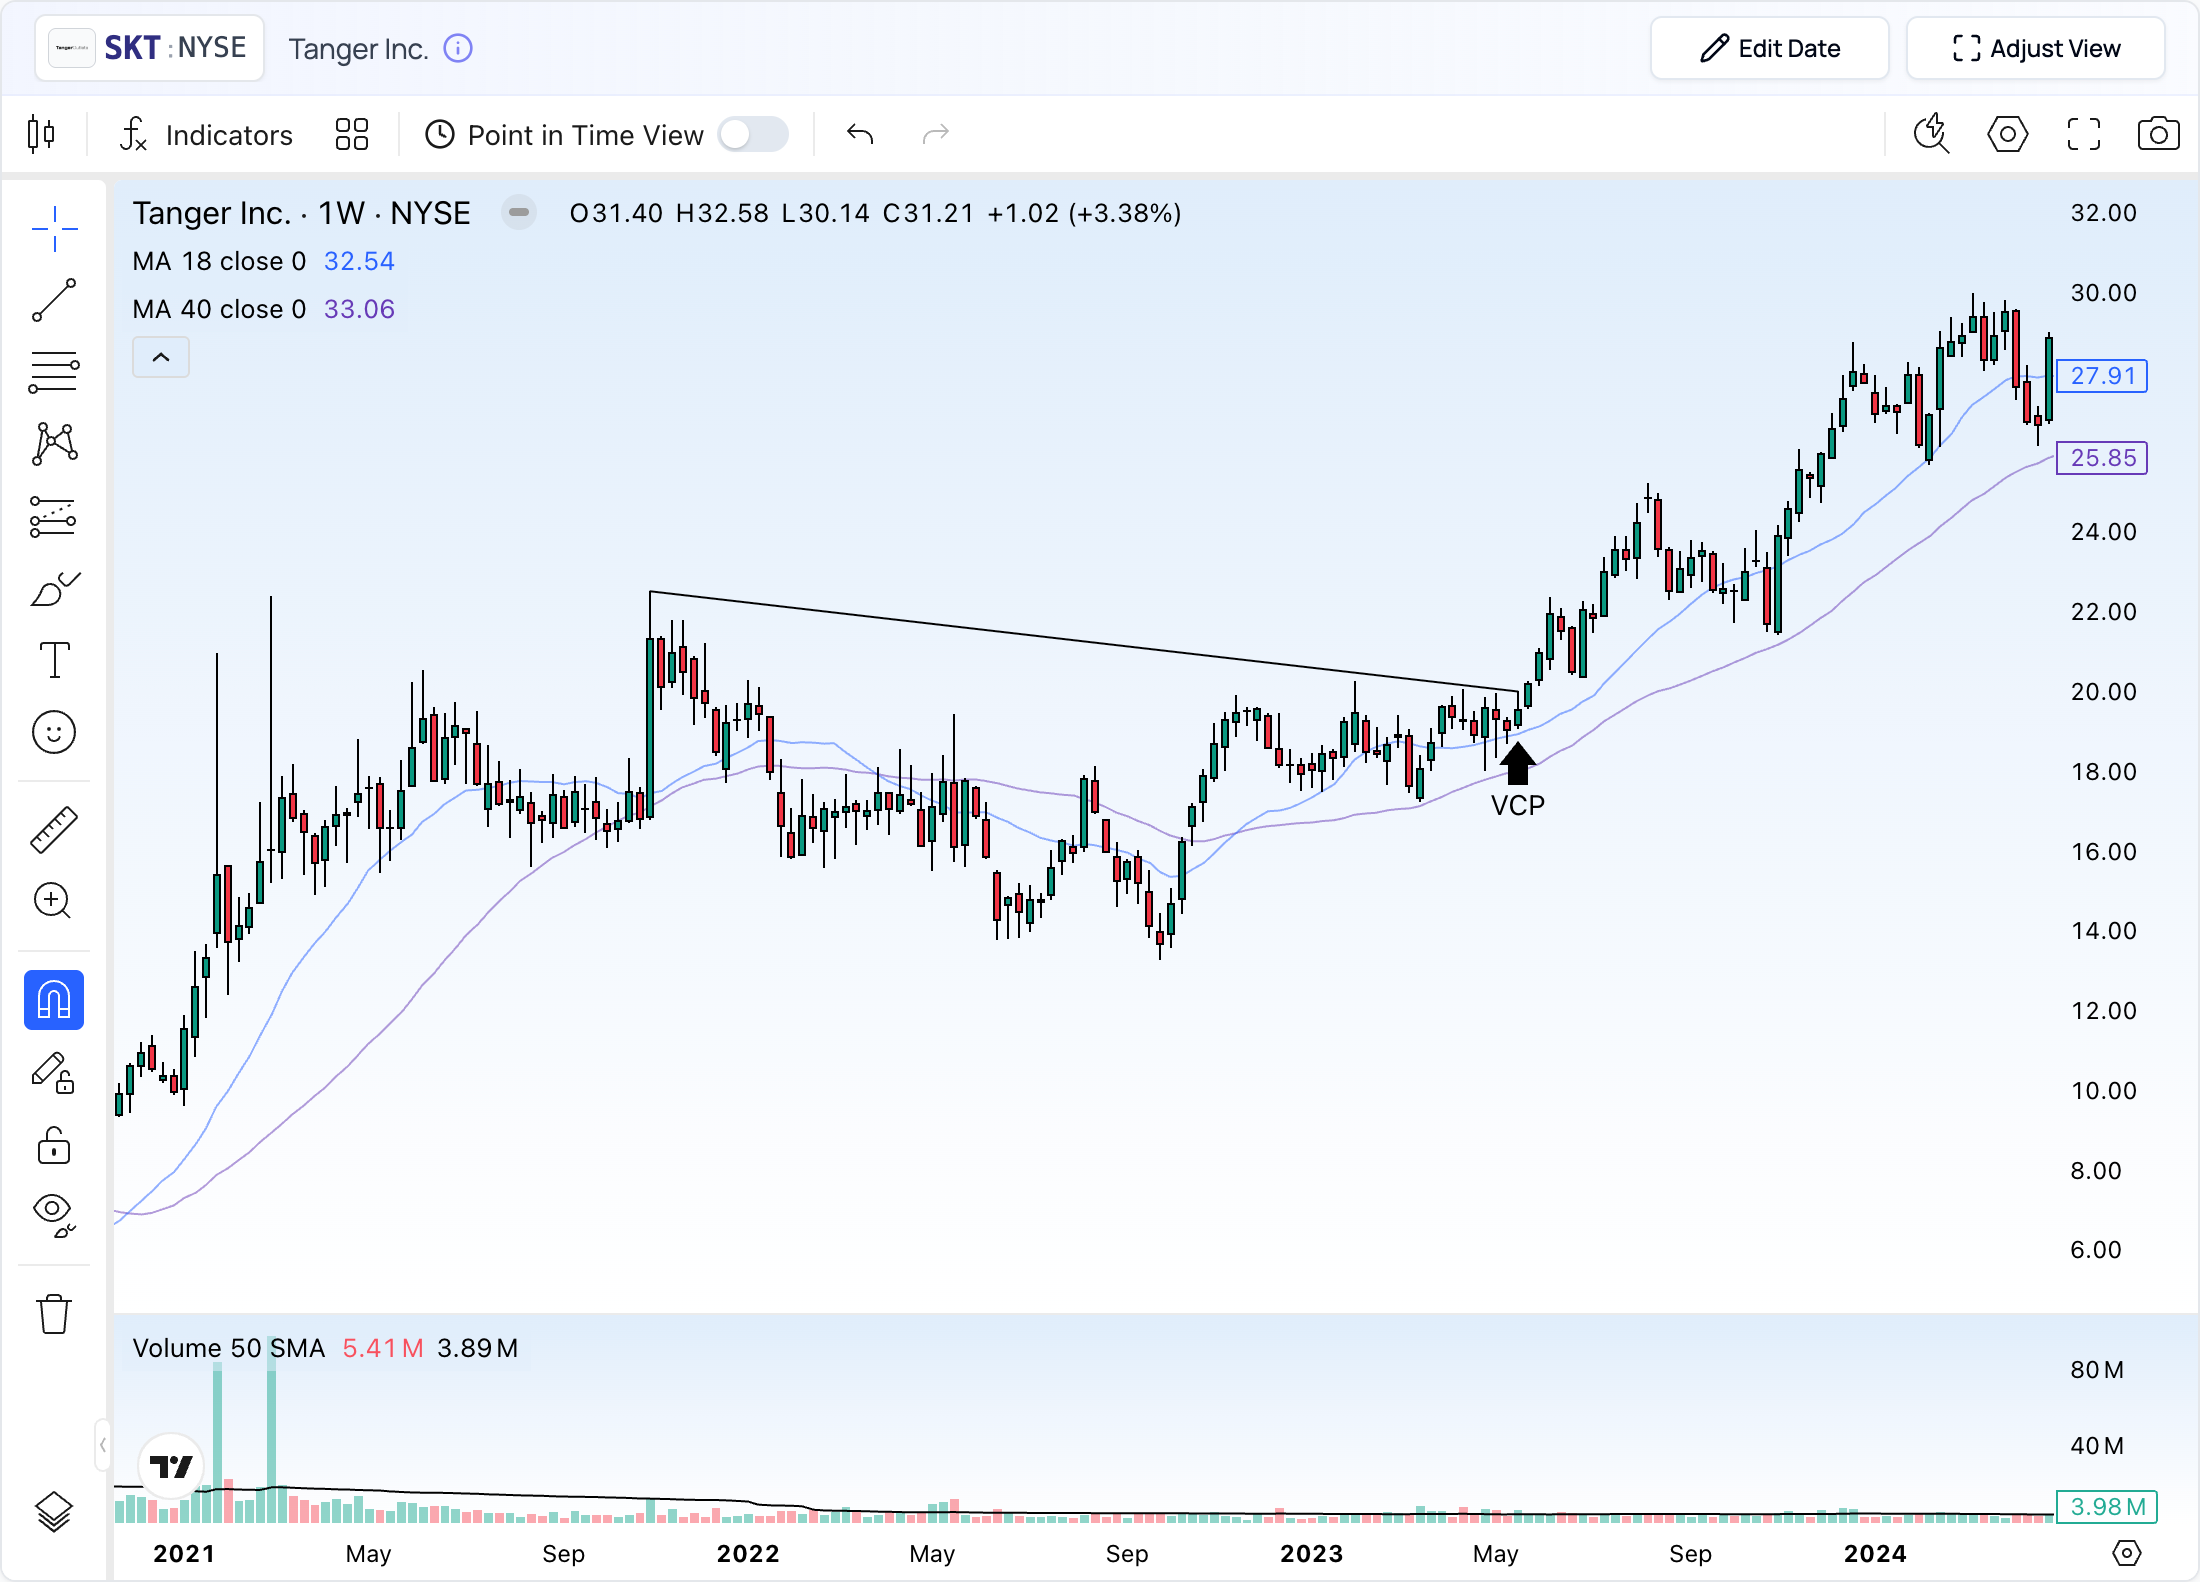Click the zoom in magnifier tool

pos(54,901)
